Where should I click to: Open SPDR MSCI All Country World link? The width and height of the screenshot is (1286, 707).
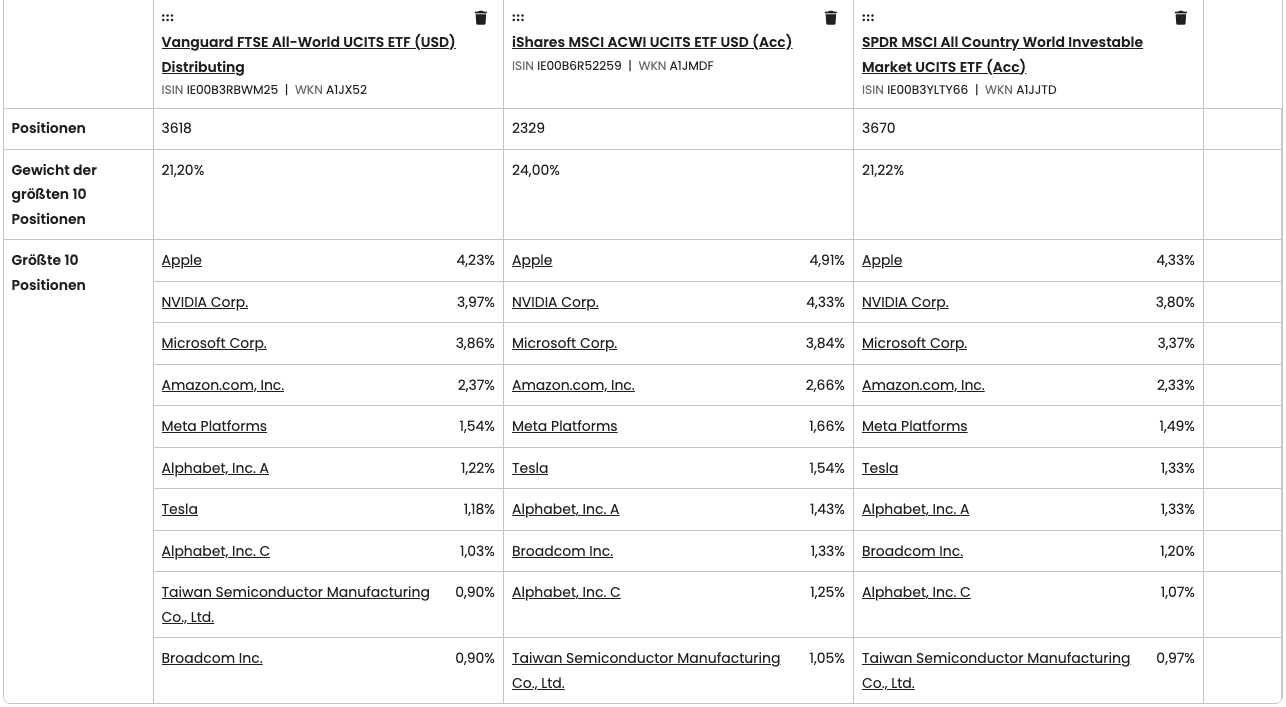(1002, 43)
